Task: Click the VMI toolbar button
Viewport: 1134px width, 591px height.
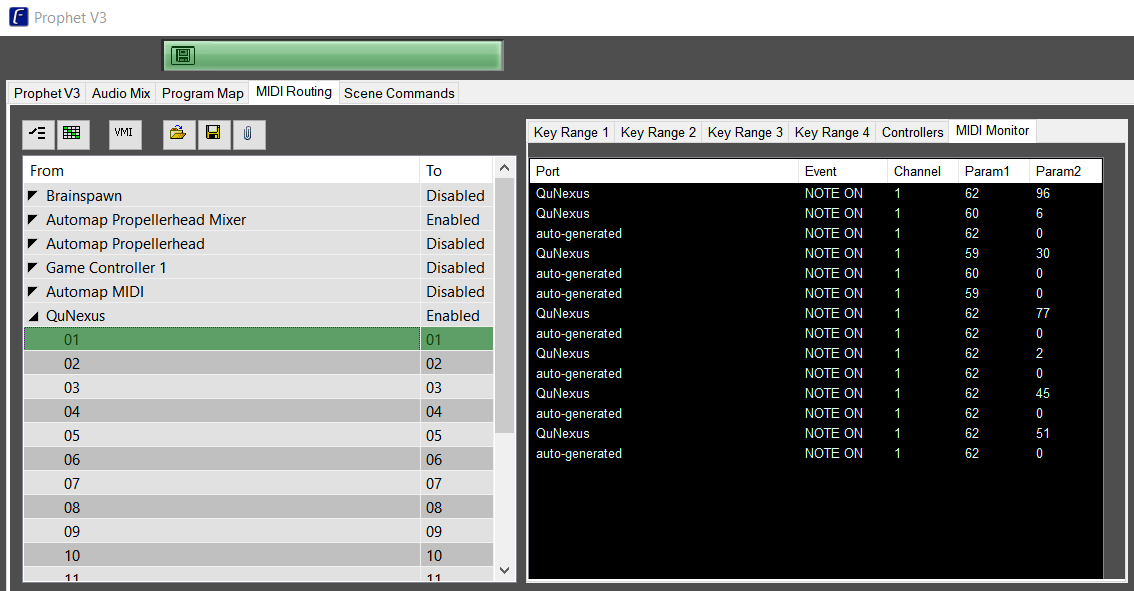Action: click(x=124, y=134)
